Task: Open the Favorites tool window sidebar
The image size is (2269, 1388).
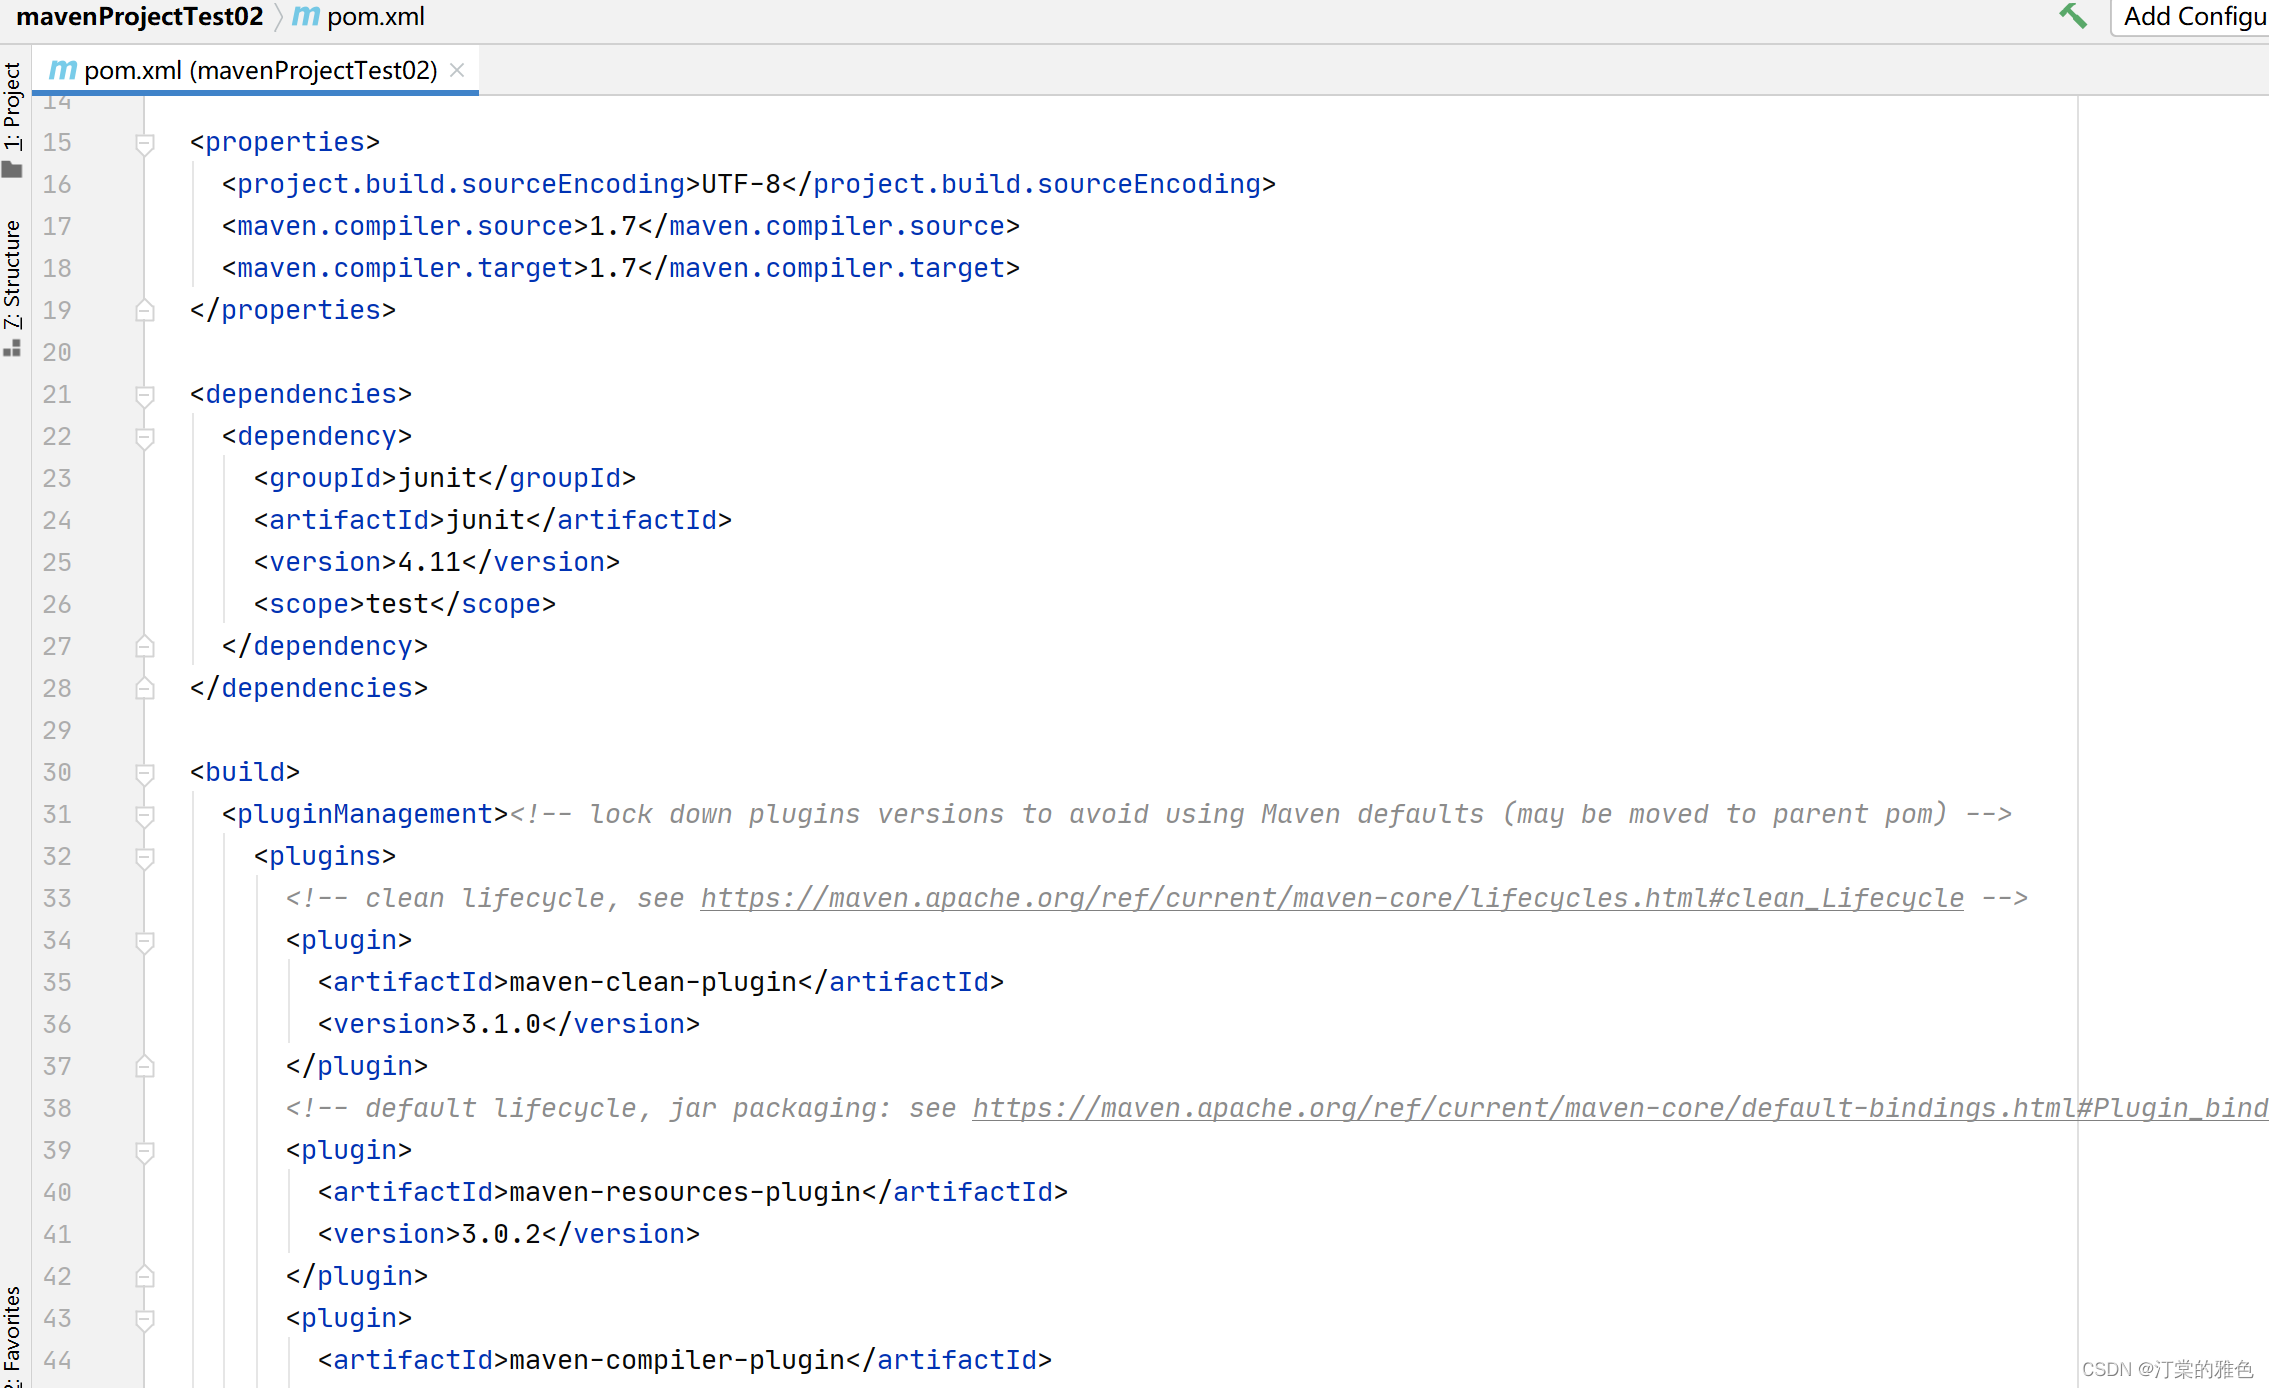Action: 12,1330
